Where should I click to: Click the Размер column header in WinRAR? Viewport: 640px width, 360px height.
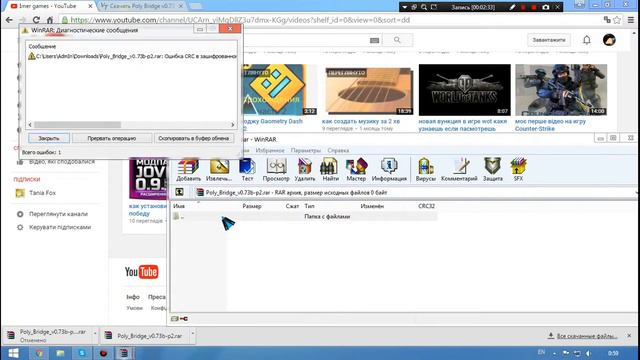251,206
